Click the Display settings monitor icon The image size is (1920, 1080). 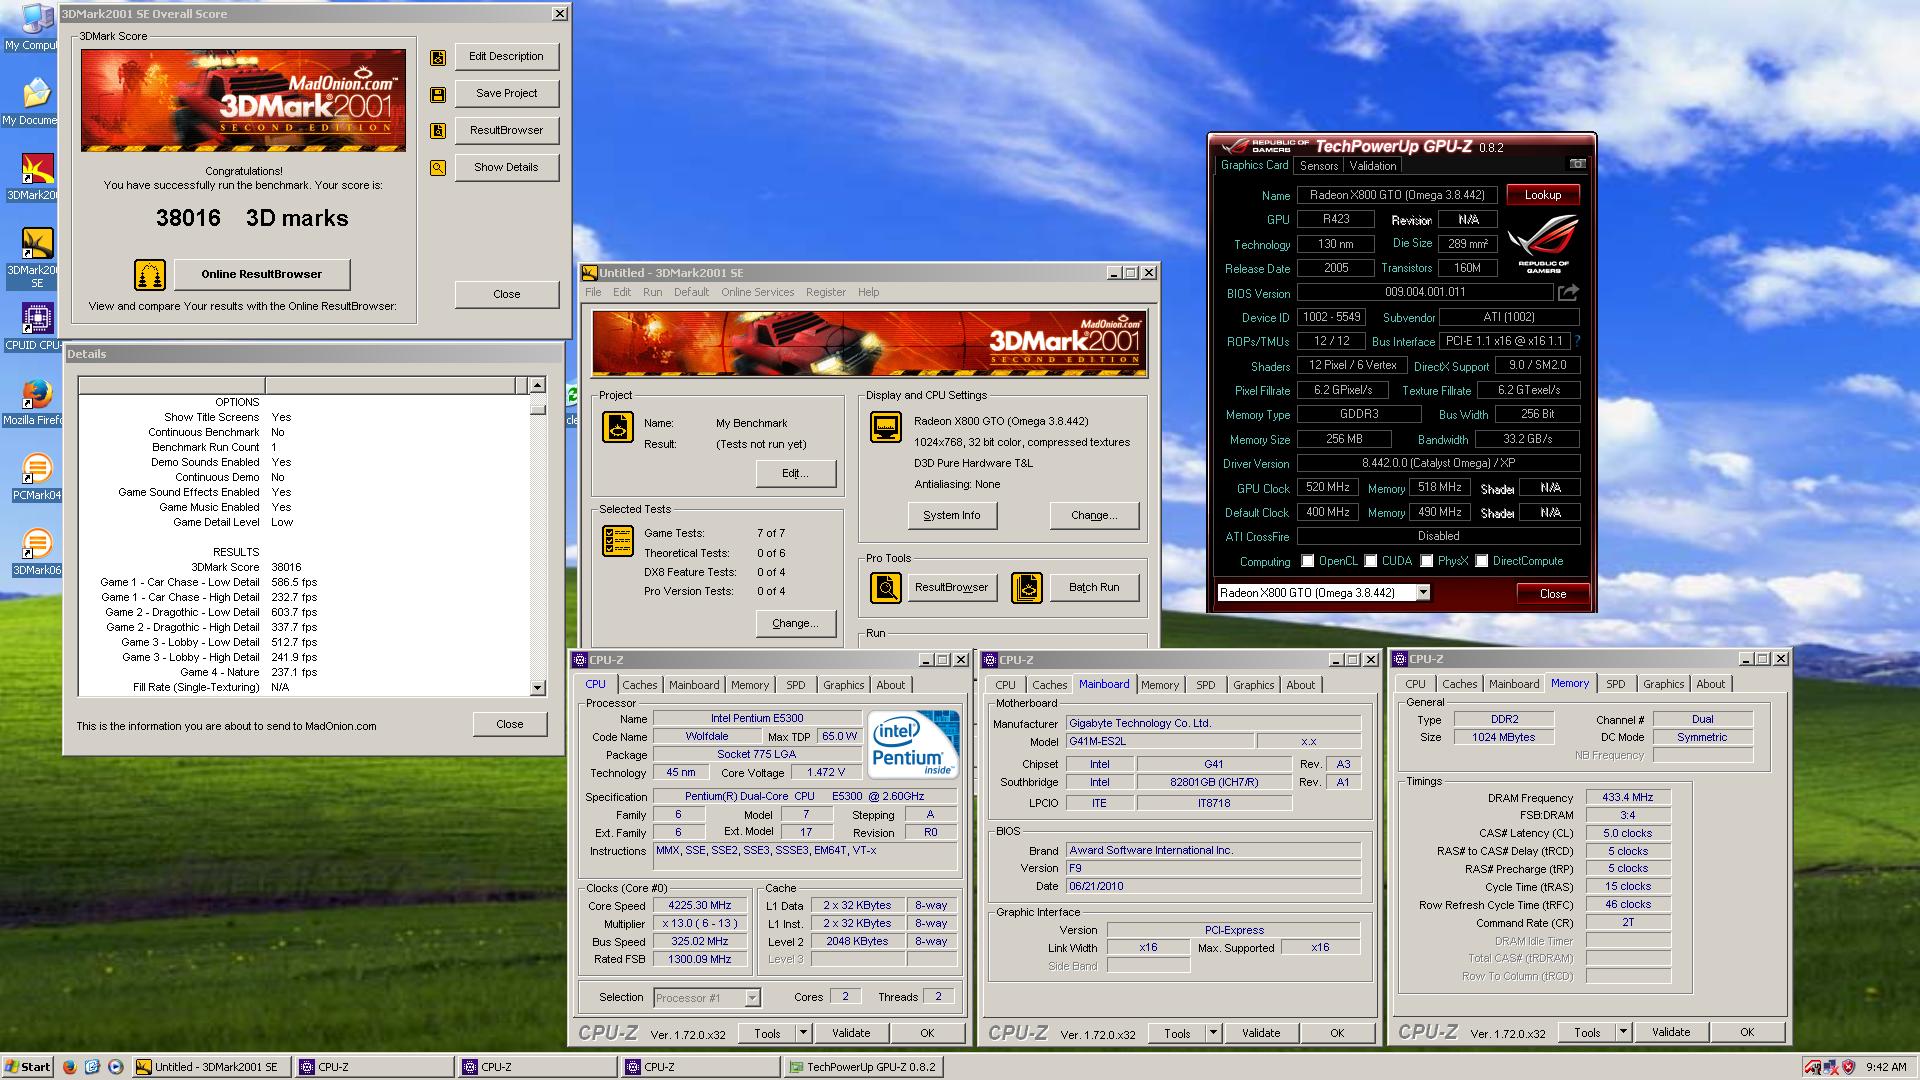coord(886,427)
